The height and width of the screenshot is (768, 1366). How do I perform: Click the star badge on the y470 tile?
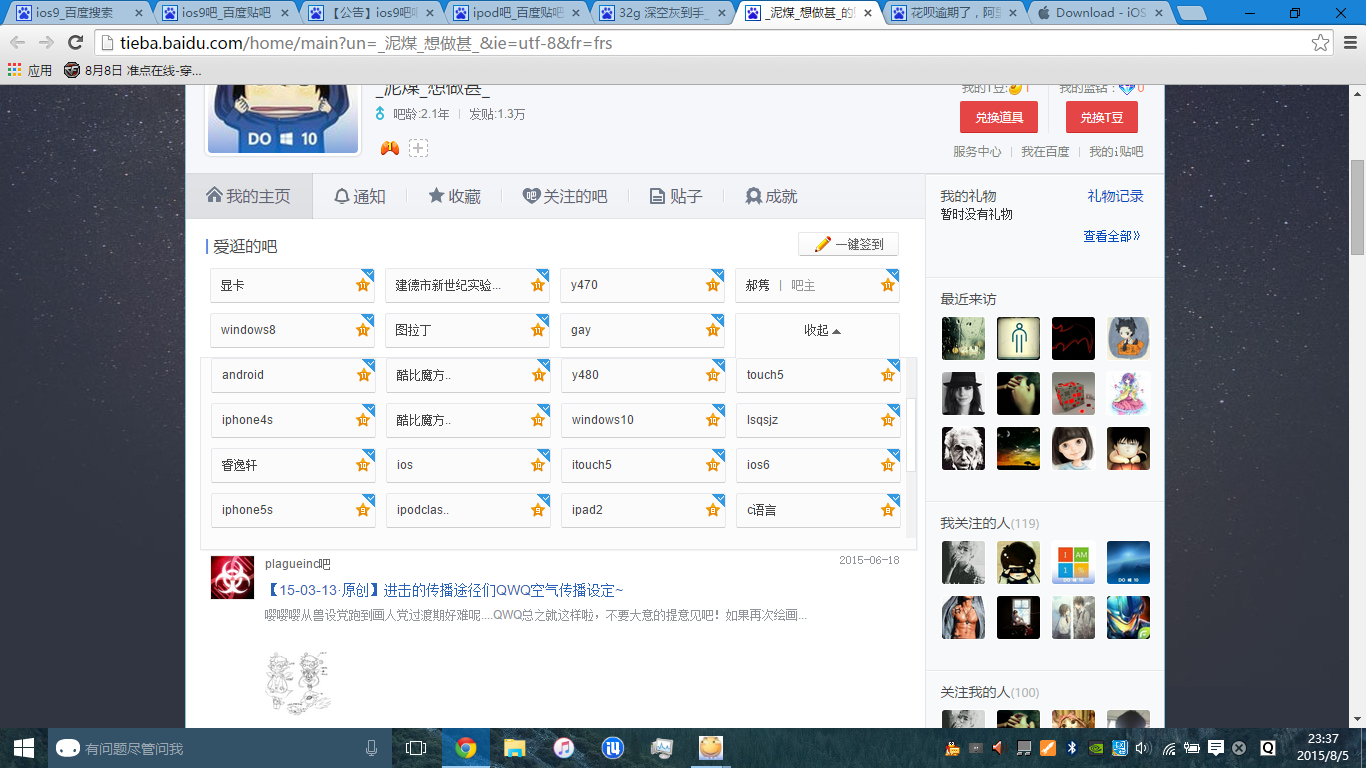pos(713,285)
